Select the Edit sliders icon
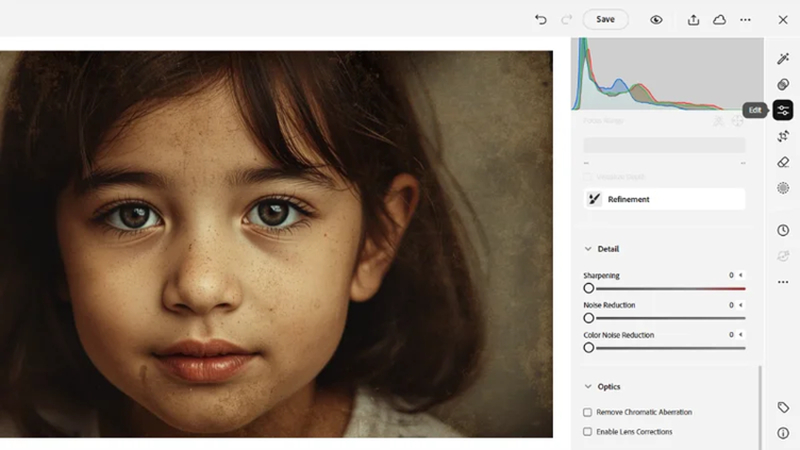The image size is (800, 450). (x=783, y=110)
